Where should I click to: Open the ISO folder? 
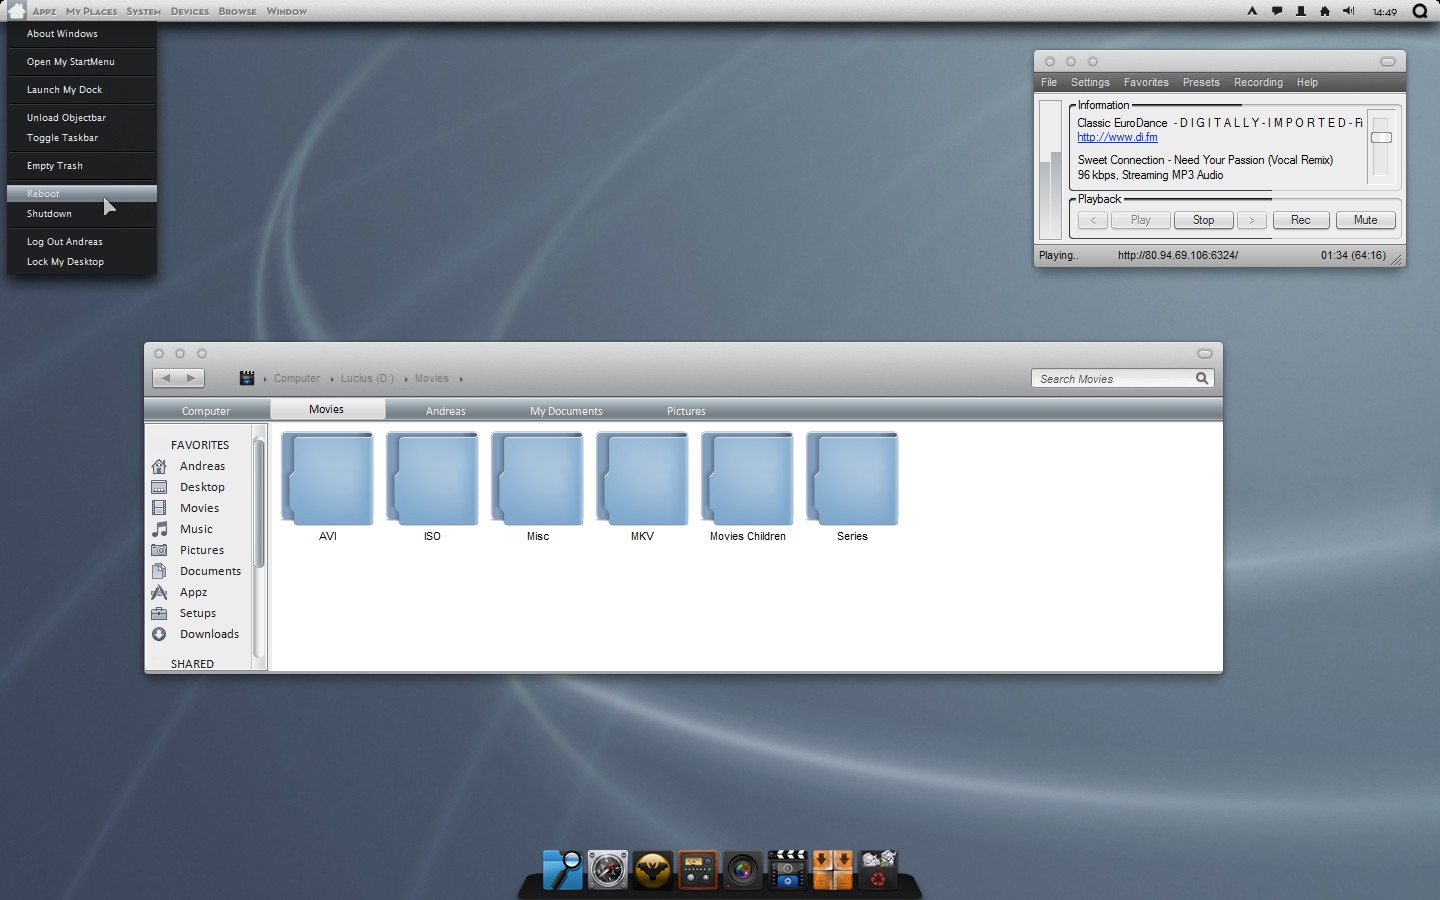click(432, 487)
